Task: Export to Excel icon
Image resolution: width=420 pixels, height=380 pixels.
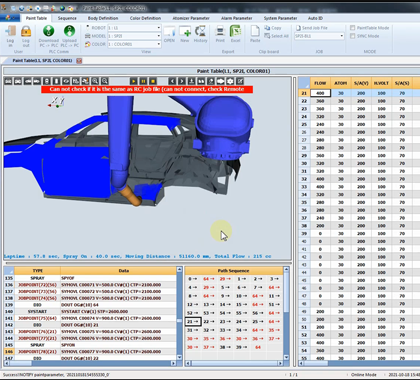Action: pos(235,31)
